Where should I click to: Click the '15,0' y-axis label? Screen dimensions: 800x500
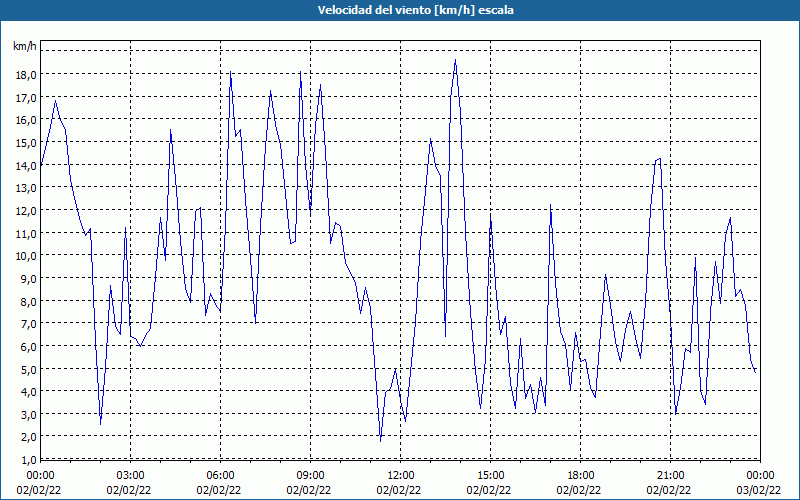27,143
